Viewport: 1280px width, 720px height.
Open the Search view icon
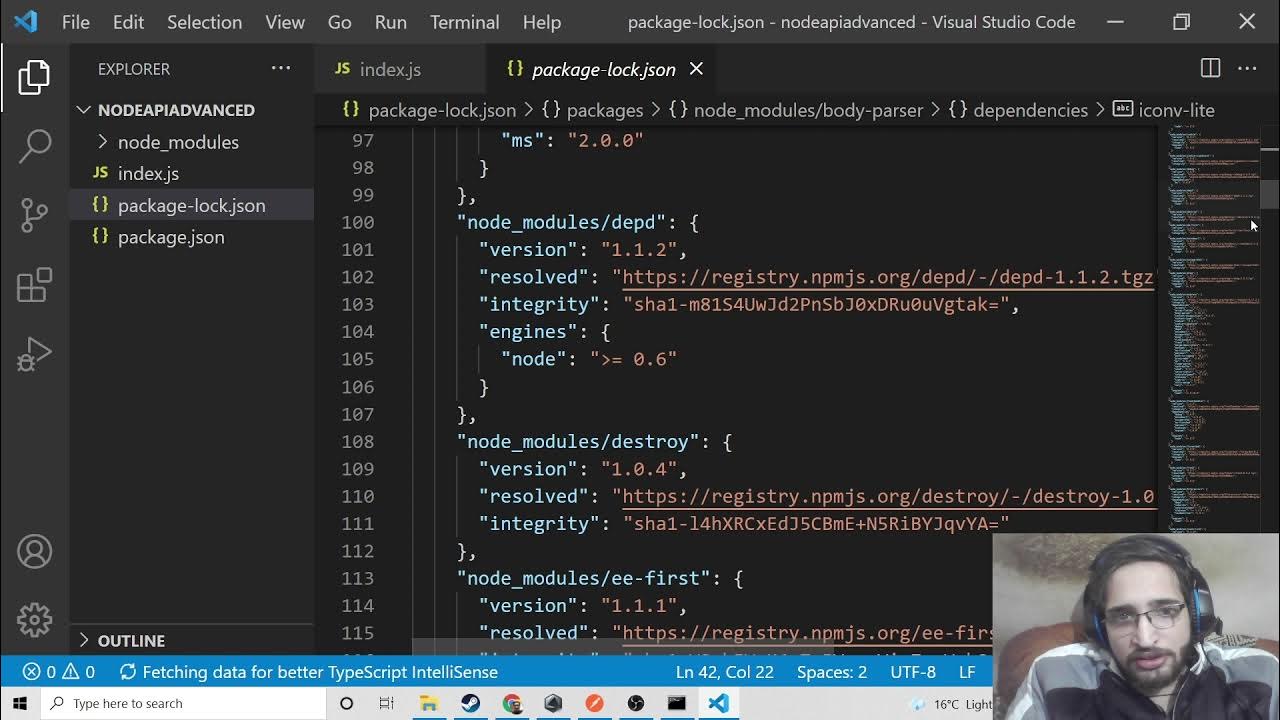coord(34,146)
